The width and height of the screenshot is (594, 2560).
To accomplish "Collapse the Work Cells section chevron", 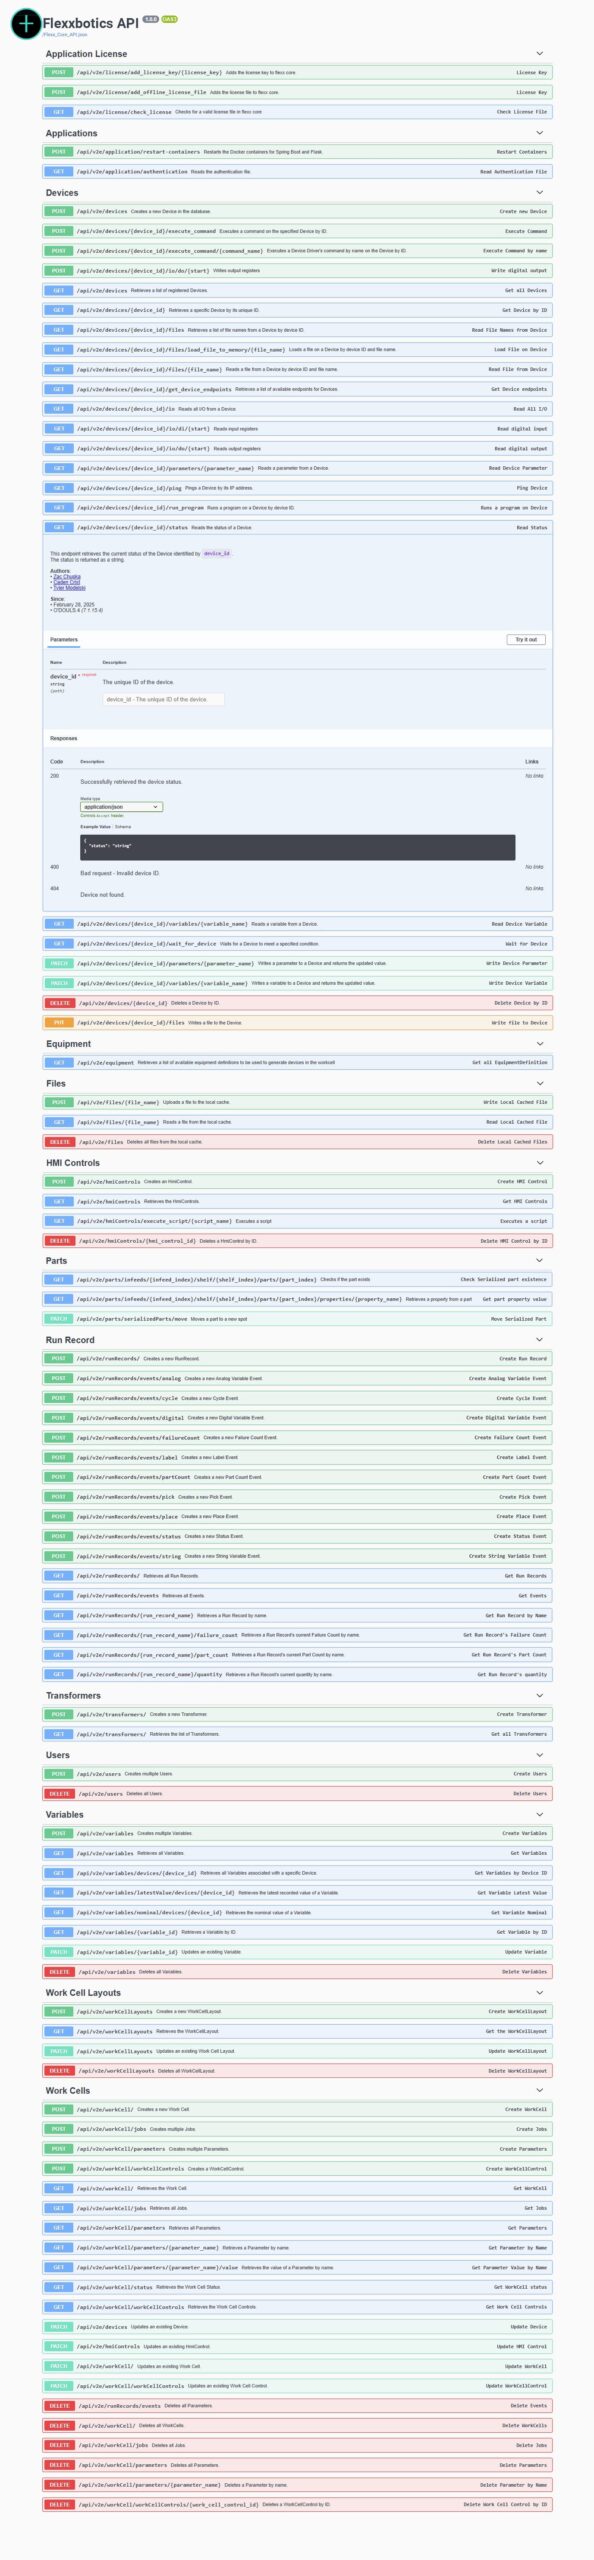I will (x=540, y=2090).
